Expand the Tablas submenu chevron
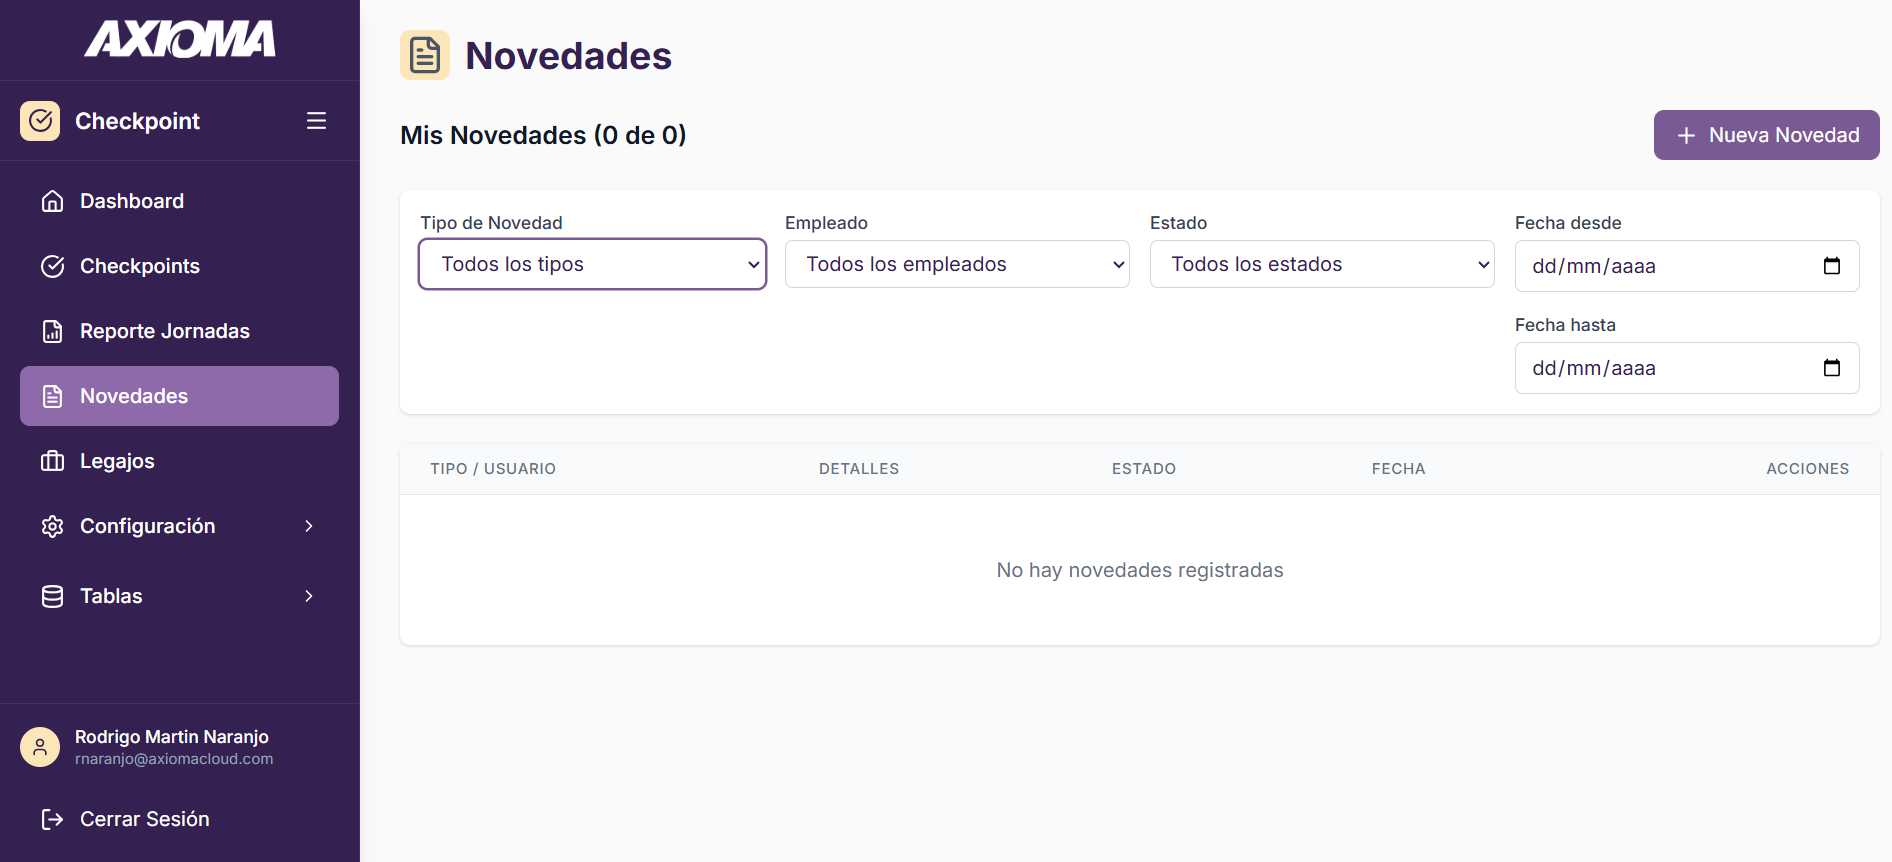 308,596
